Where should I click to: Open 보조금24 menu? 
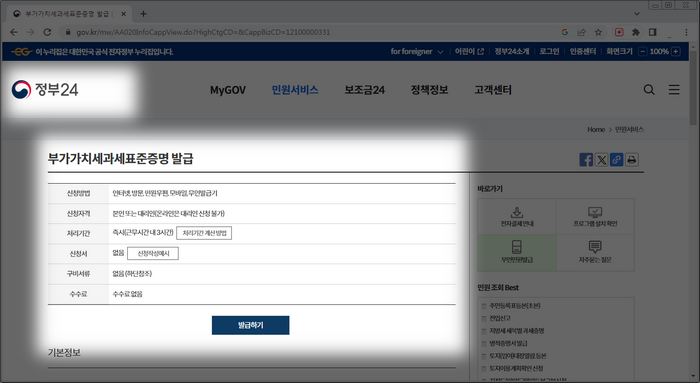point(364,90)
